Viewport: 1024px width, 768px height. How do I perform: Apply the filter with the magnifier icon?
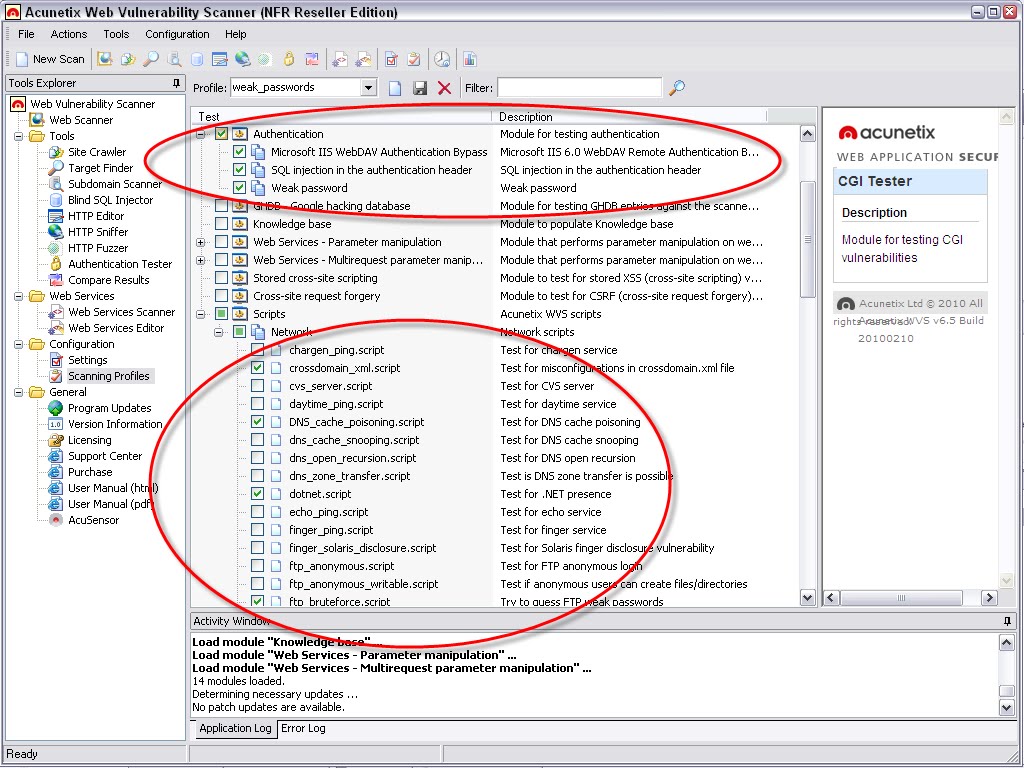click(x=677, y=87)
